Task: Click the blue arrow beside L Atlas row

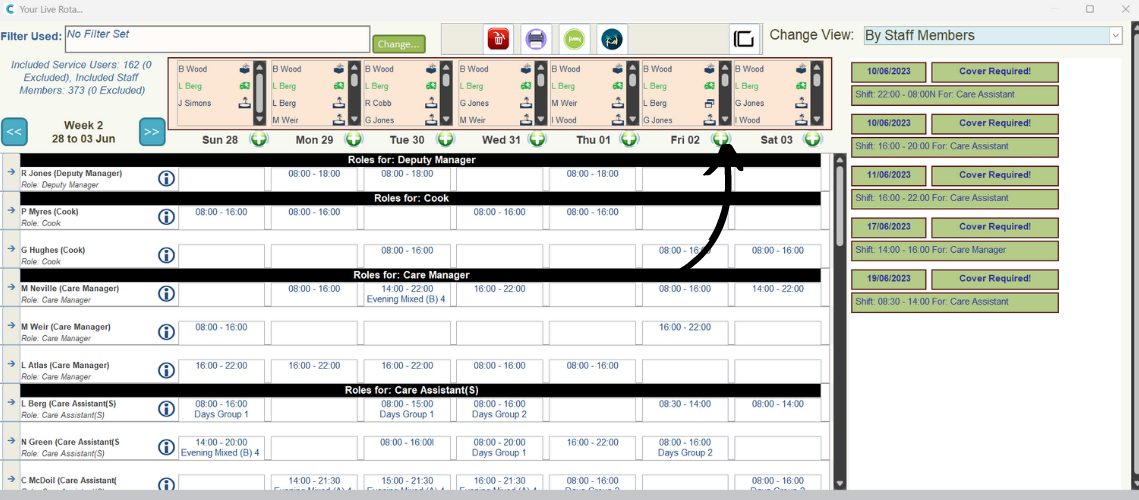Action: [x=11, y=364]
